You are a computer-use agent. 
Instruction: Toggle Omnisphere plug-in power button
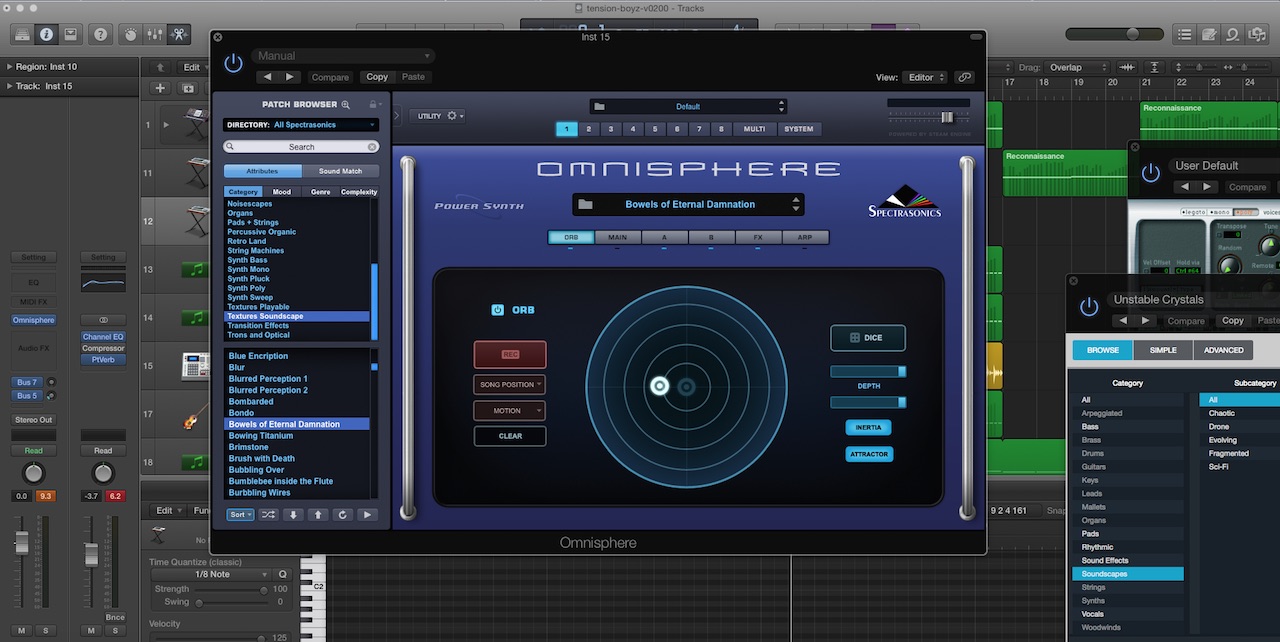pyautogui.click(x=233, y=63)
